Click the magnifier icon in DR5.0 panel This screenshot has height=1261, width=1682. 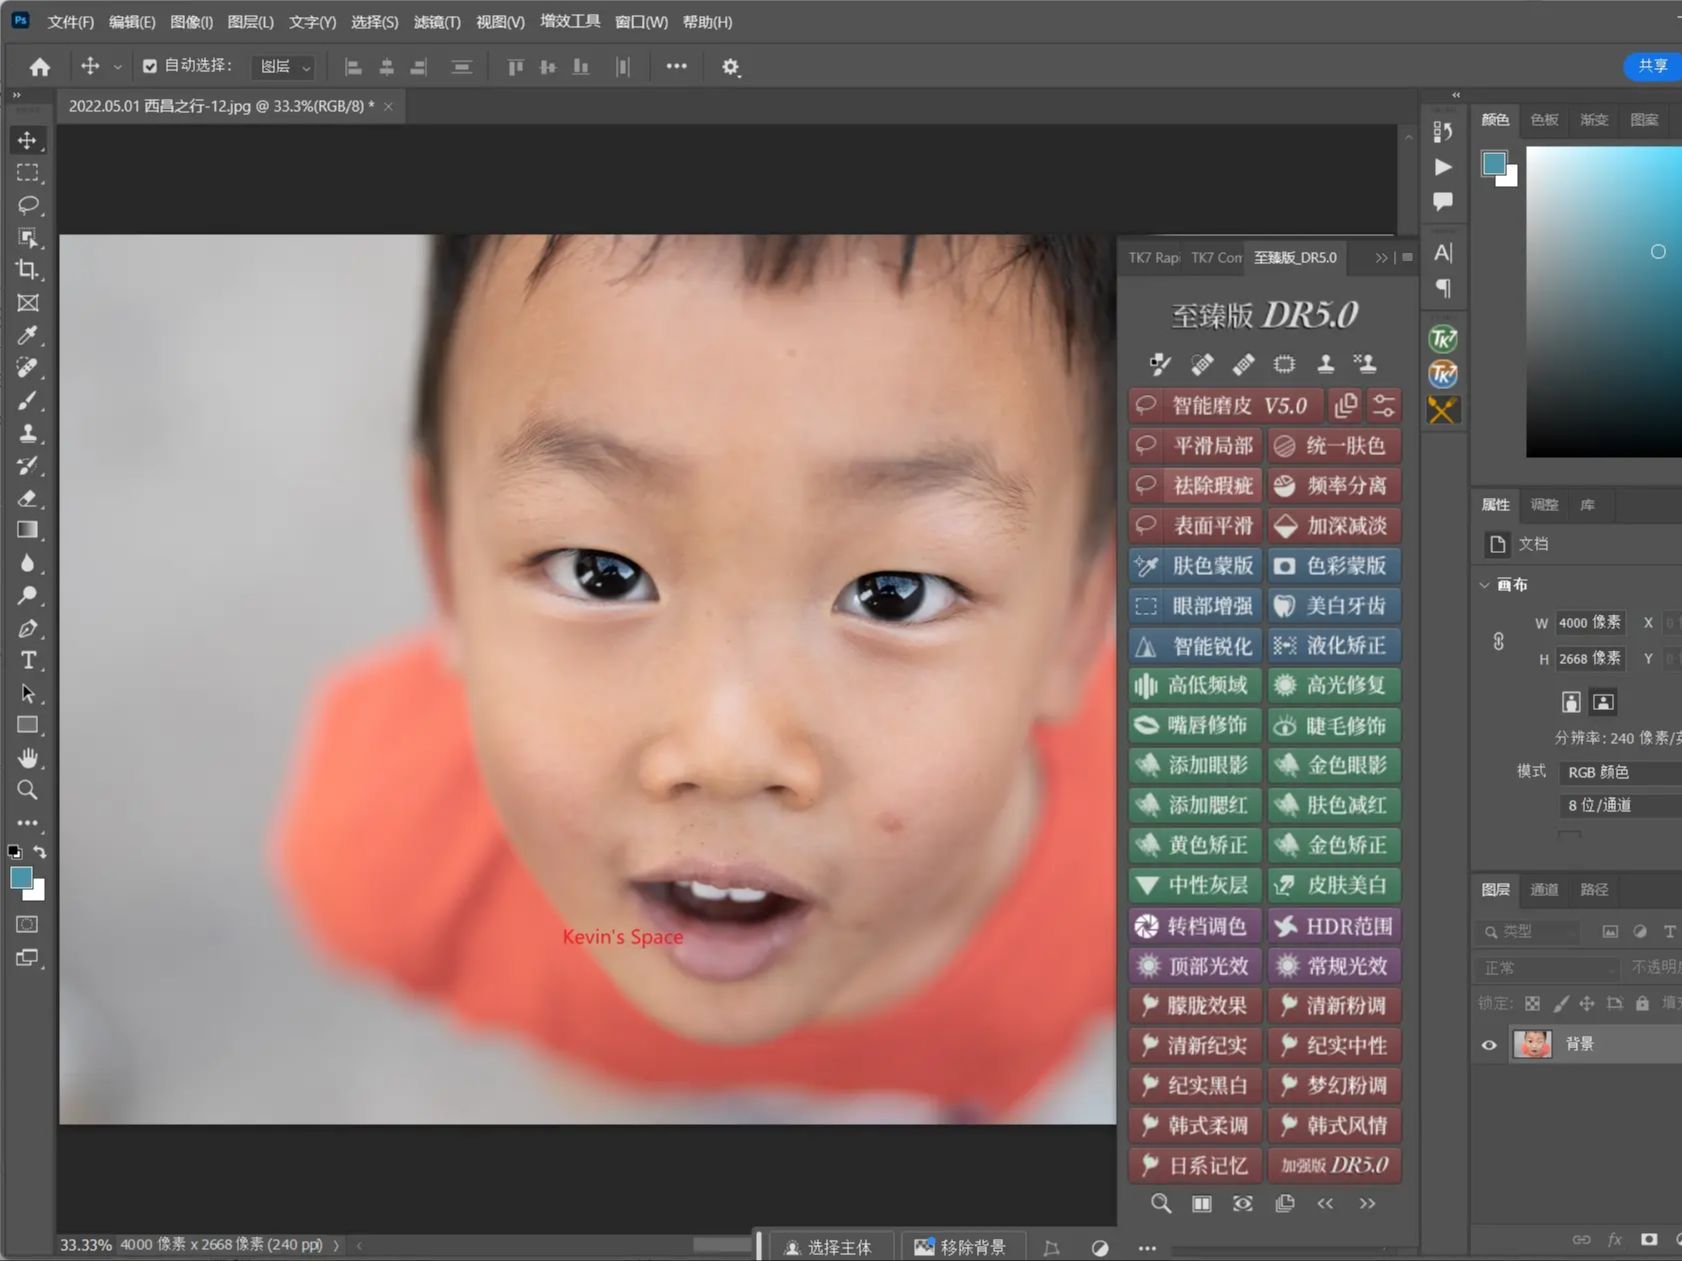click(x=1160, y=1203)
